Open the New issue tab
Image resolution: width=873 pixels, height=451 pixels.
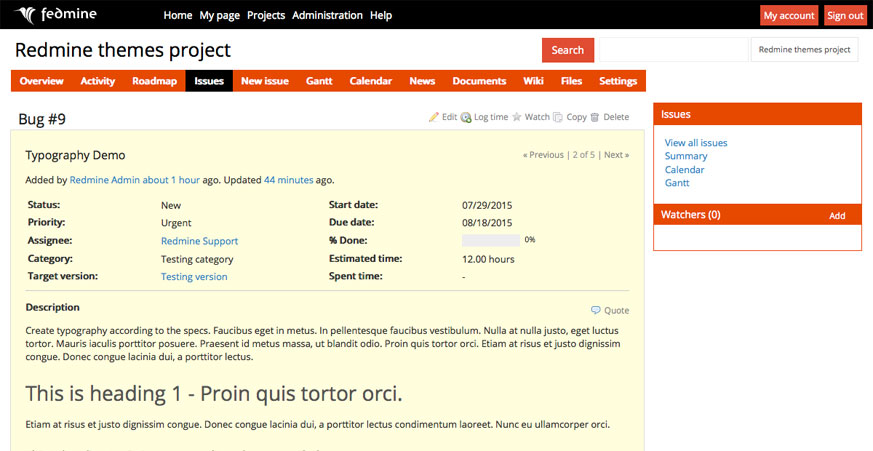click(x=265, y=81)
